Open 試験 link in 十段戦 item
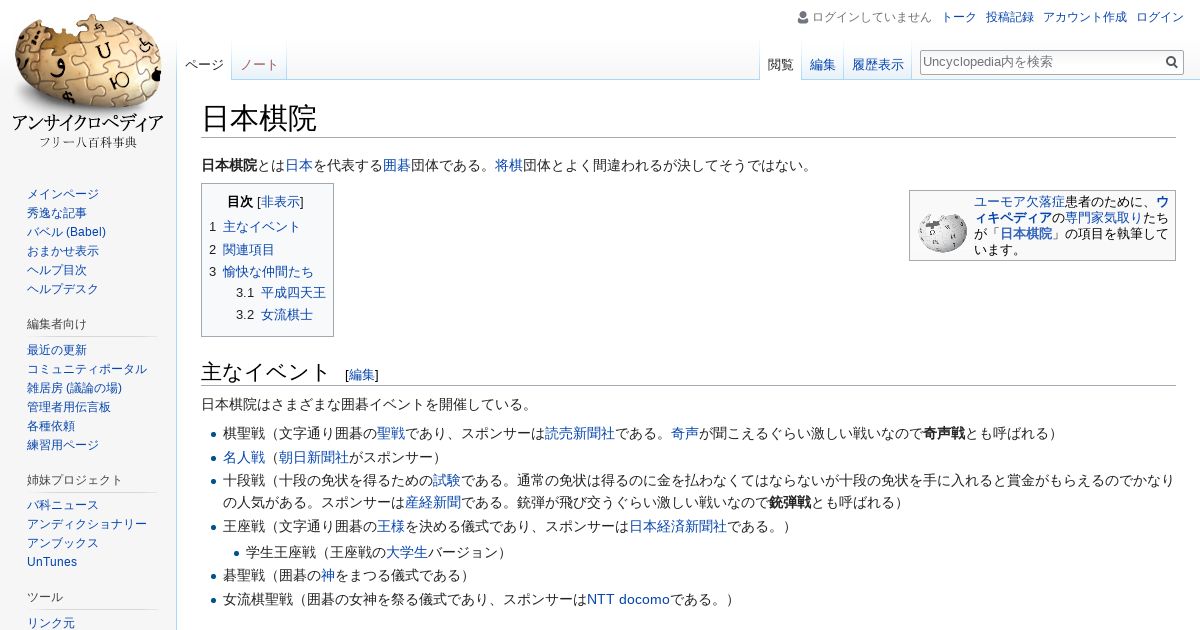This screenshot has height=630, width=1200. point(447,481)
